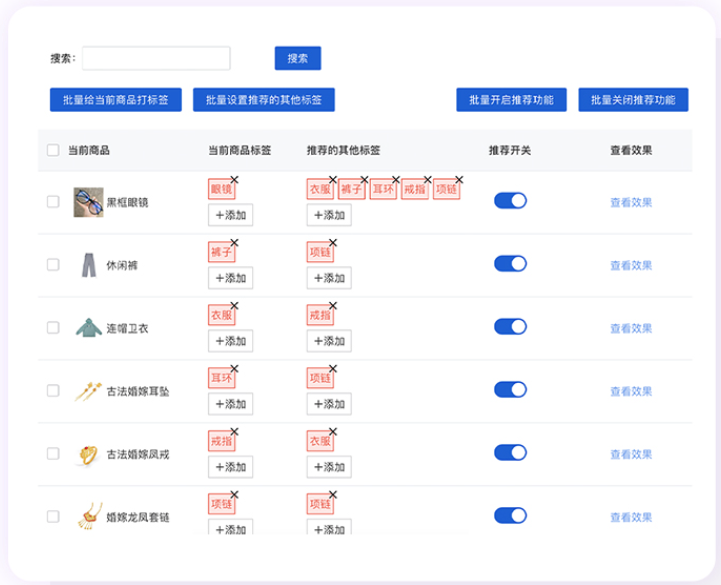The image size is (721, 585).
Task: Remove 耳环 recommended tag in 黑框眼镜 row
Action: 396,180
